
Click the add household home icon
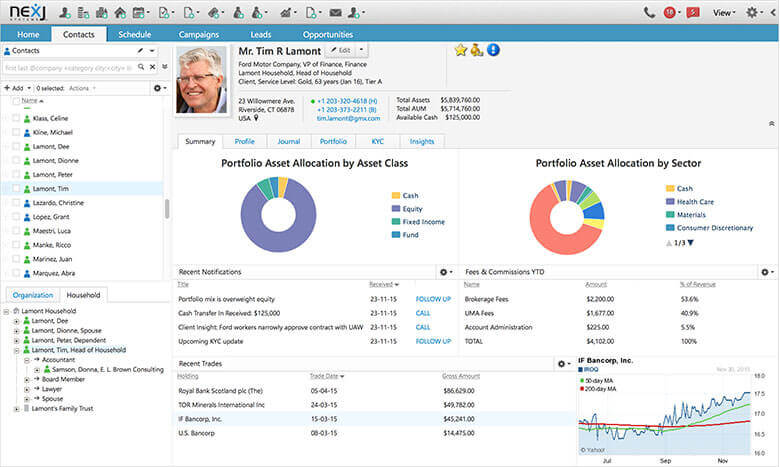[120, 12]
